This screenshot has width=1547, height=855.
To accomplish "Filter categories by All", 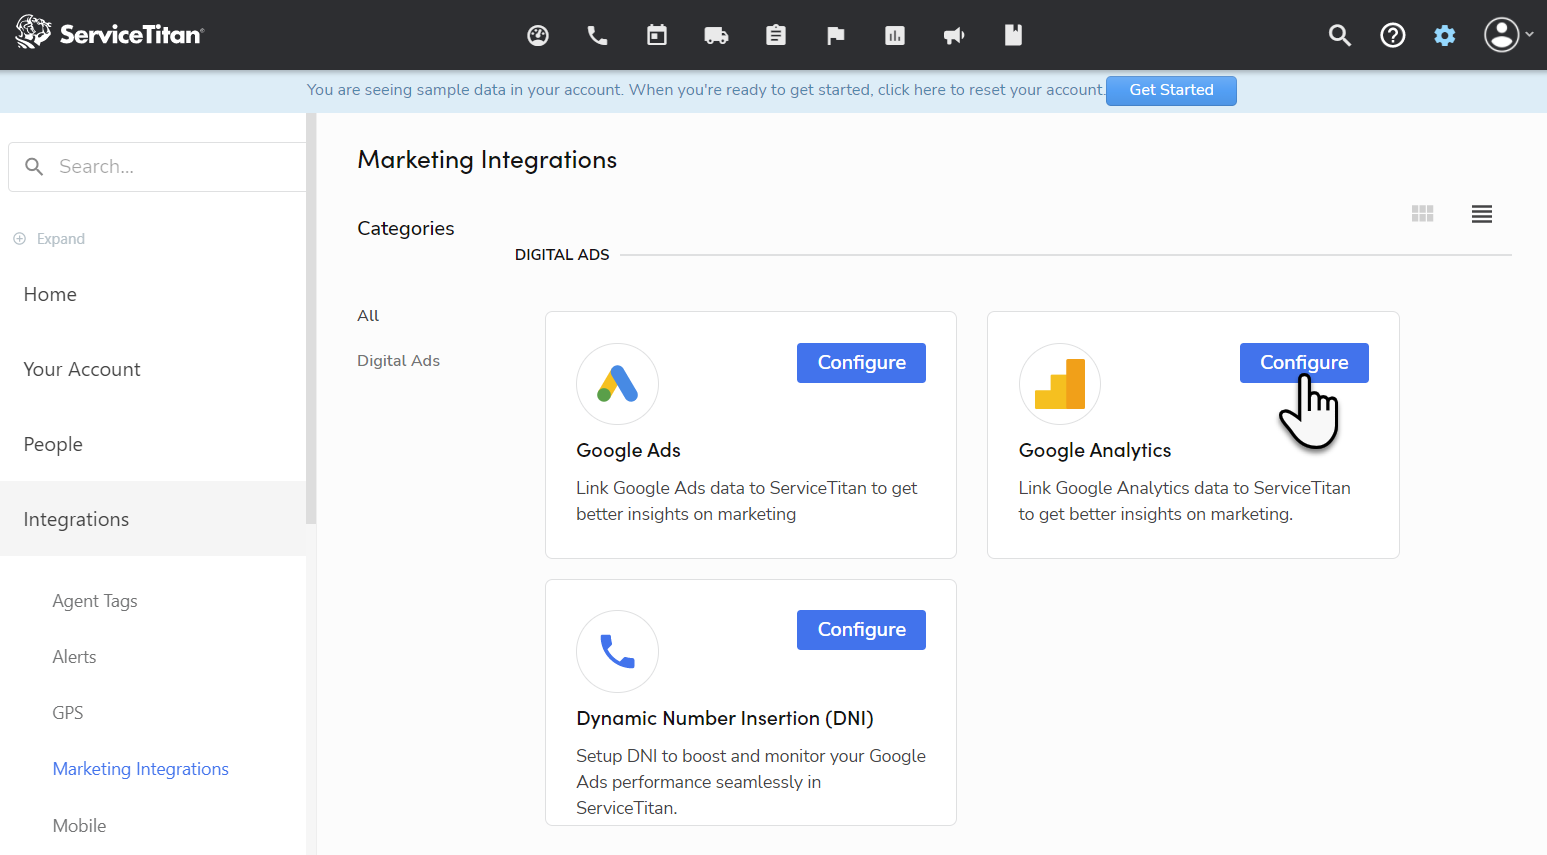I will tap(368, 316).
